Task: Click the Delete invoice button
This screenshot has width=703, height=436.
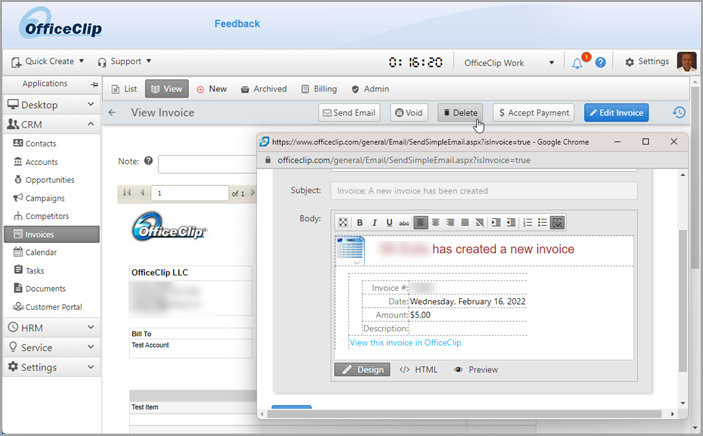Action: tap(460, 113)
